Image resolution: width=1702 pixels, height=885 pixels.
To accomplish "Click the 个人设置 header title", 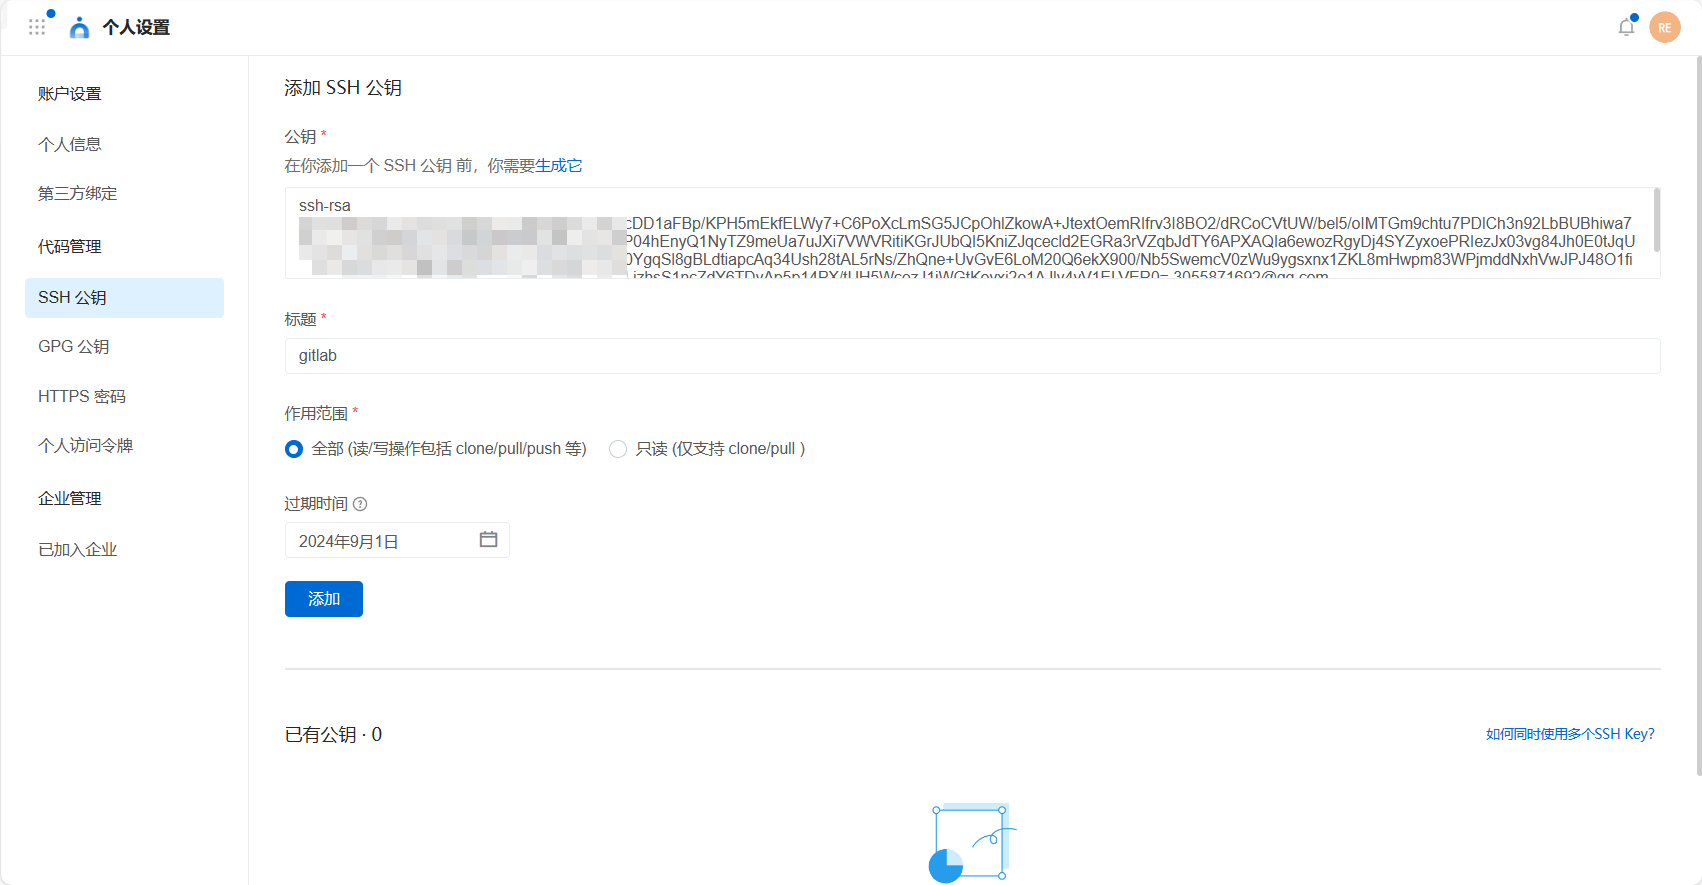I will point(136,27).
